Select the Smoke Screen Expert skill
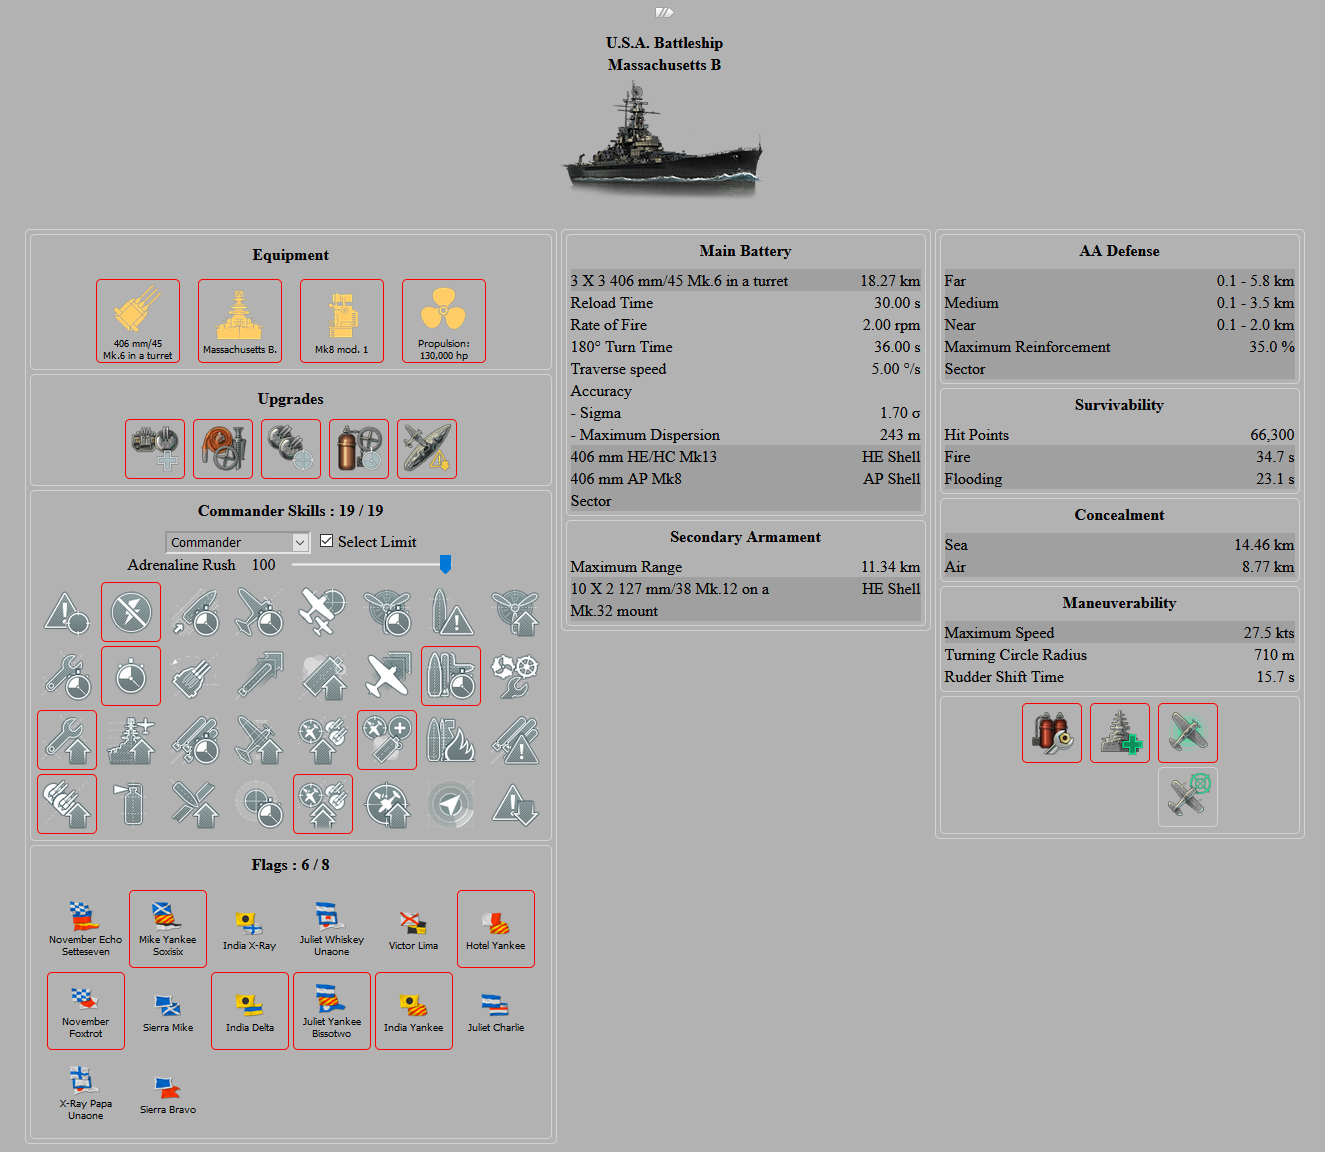The width and height of the screenshot is (1325, 1152). tap(323, 676)
